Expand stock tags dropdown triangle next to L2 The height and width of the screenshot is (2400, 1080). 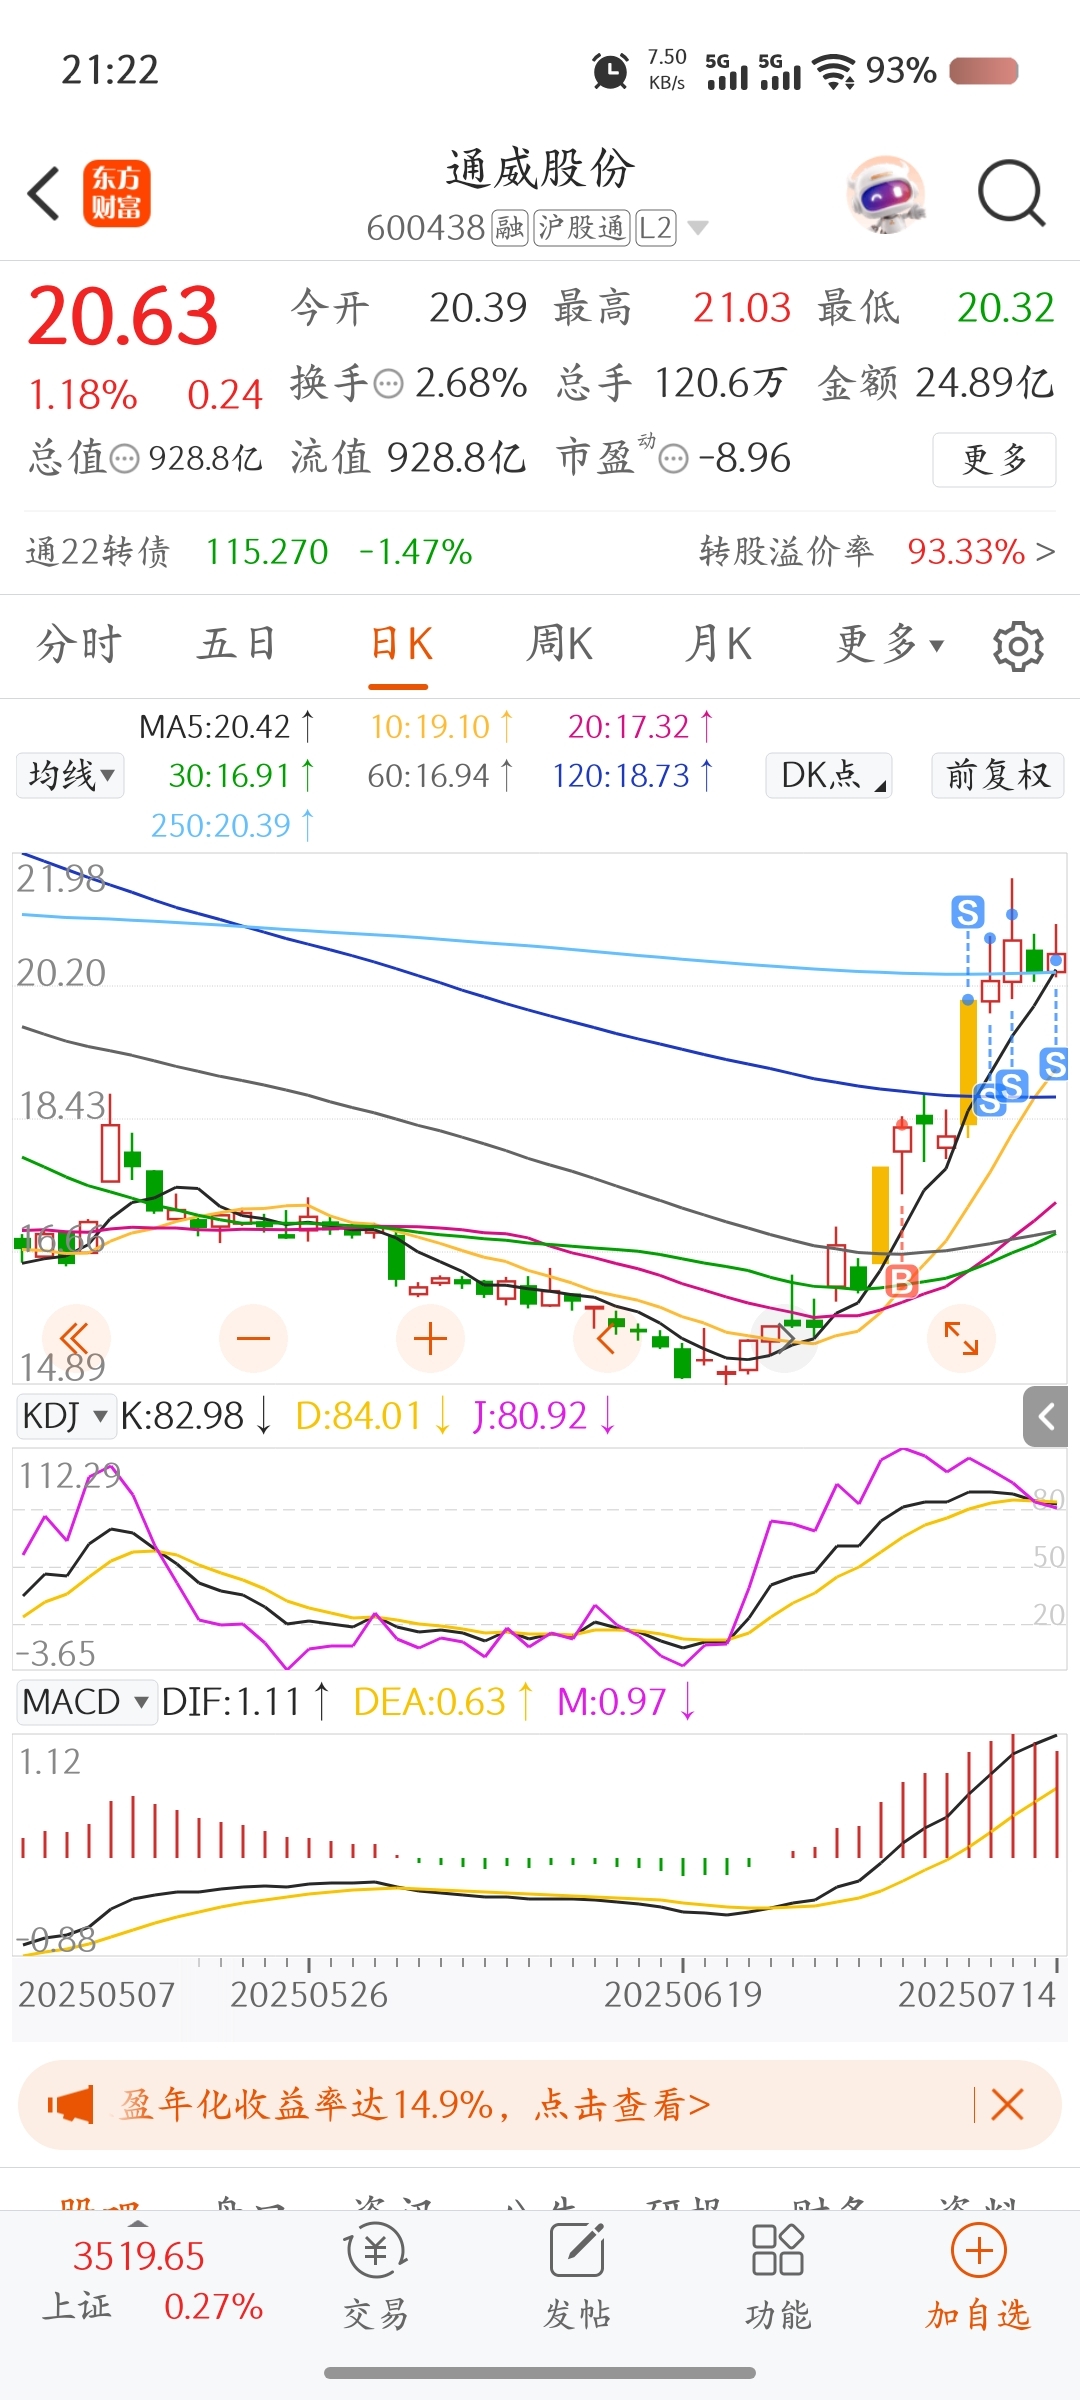coord(698,228)
